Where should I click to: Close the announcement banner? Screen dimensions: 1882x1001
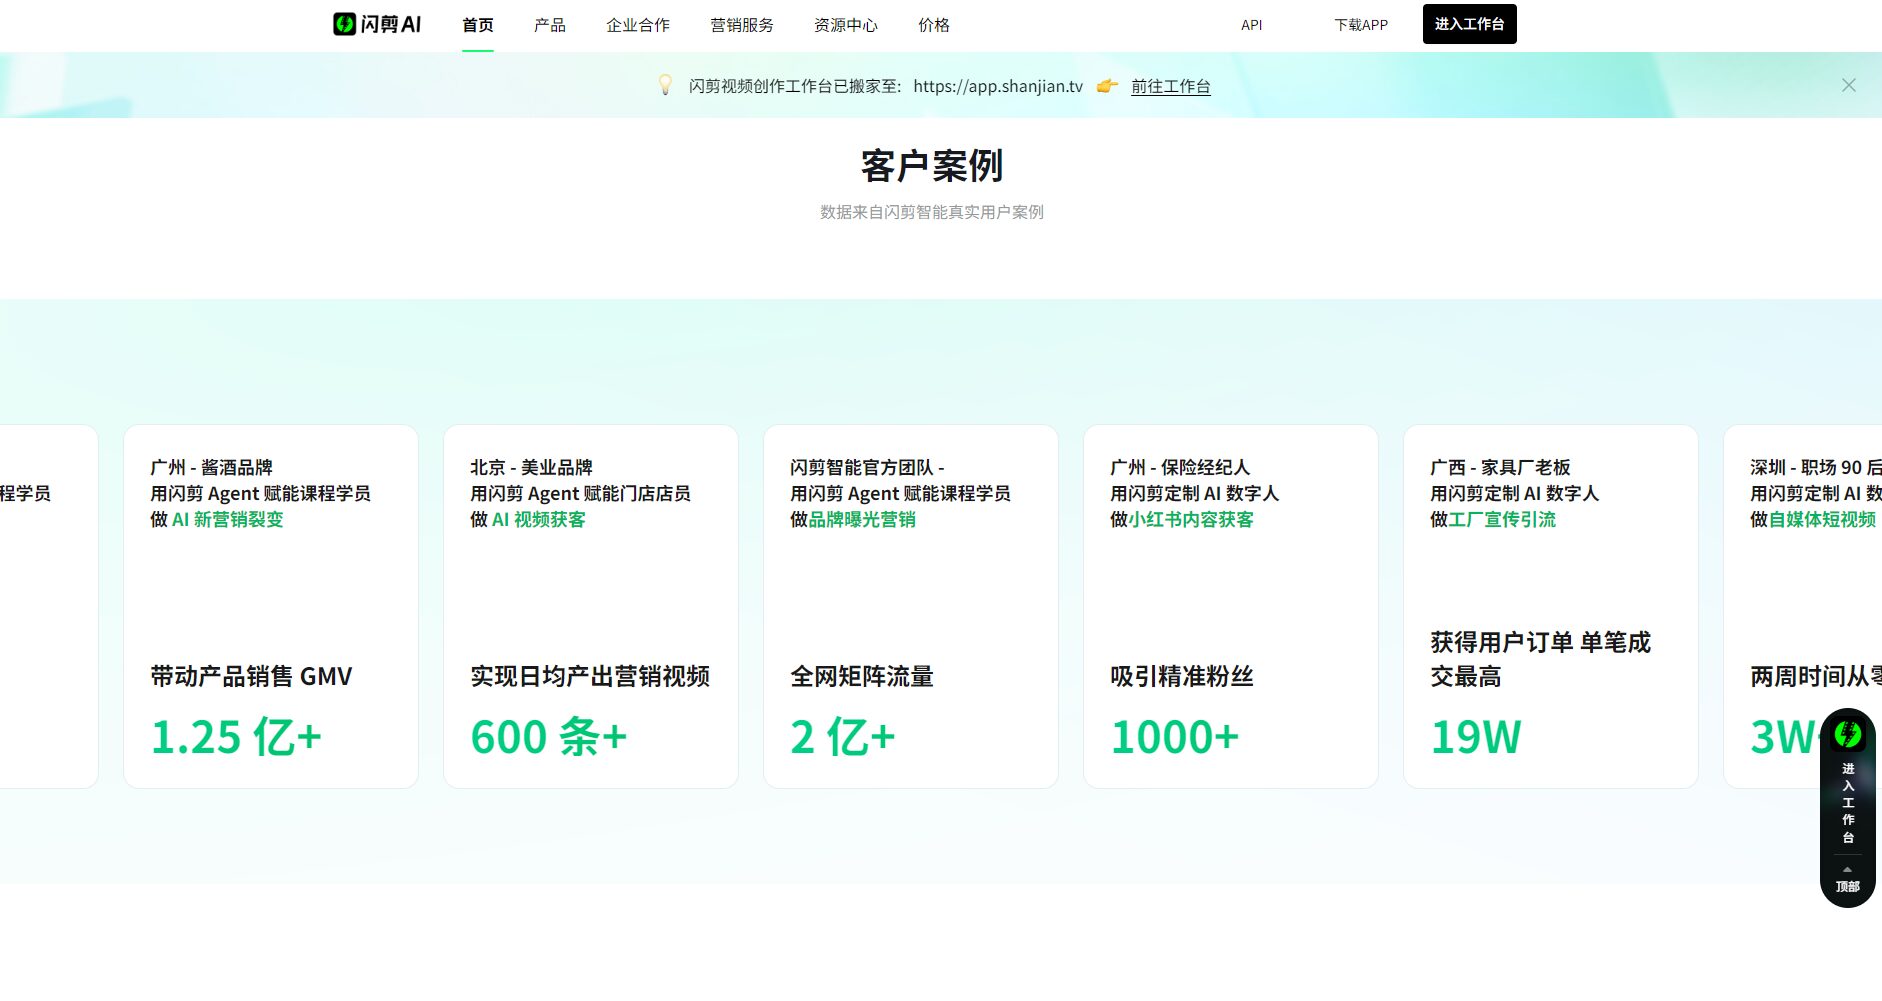1849,85
